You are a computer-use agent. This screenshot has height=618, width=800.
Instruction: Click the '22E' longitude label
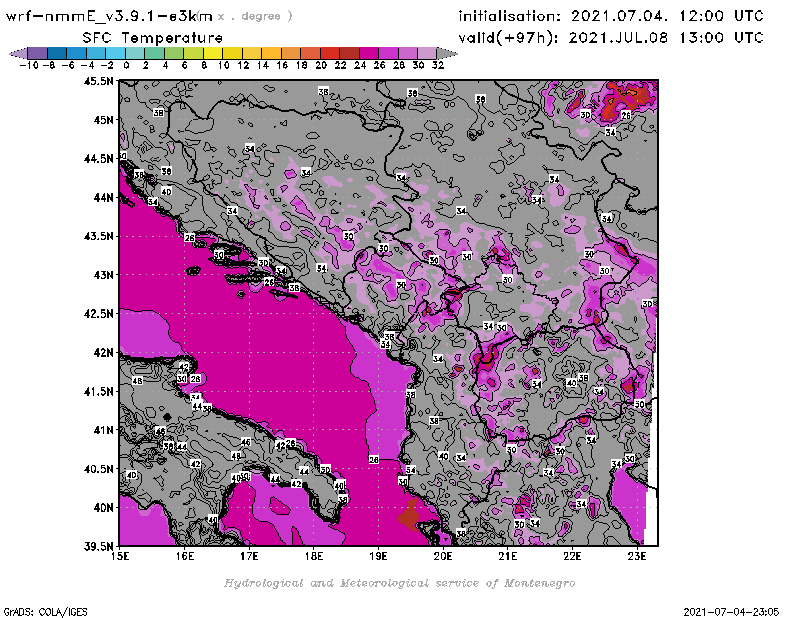(x=572, y=557)
